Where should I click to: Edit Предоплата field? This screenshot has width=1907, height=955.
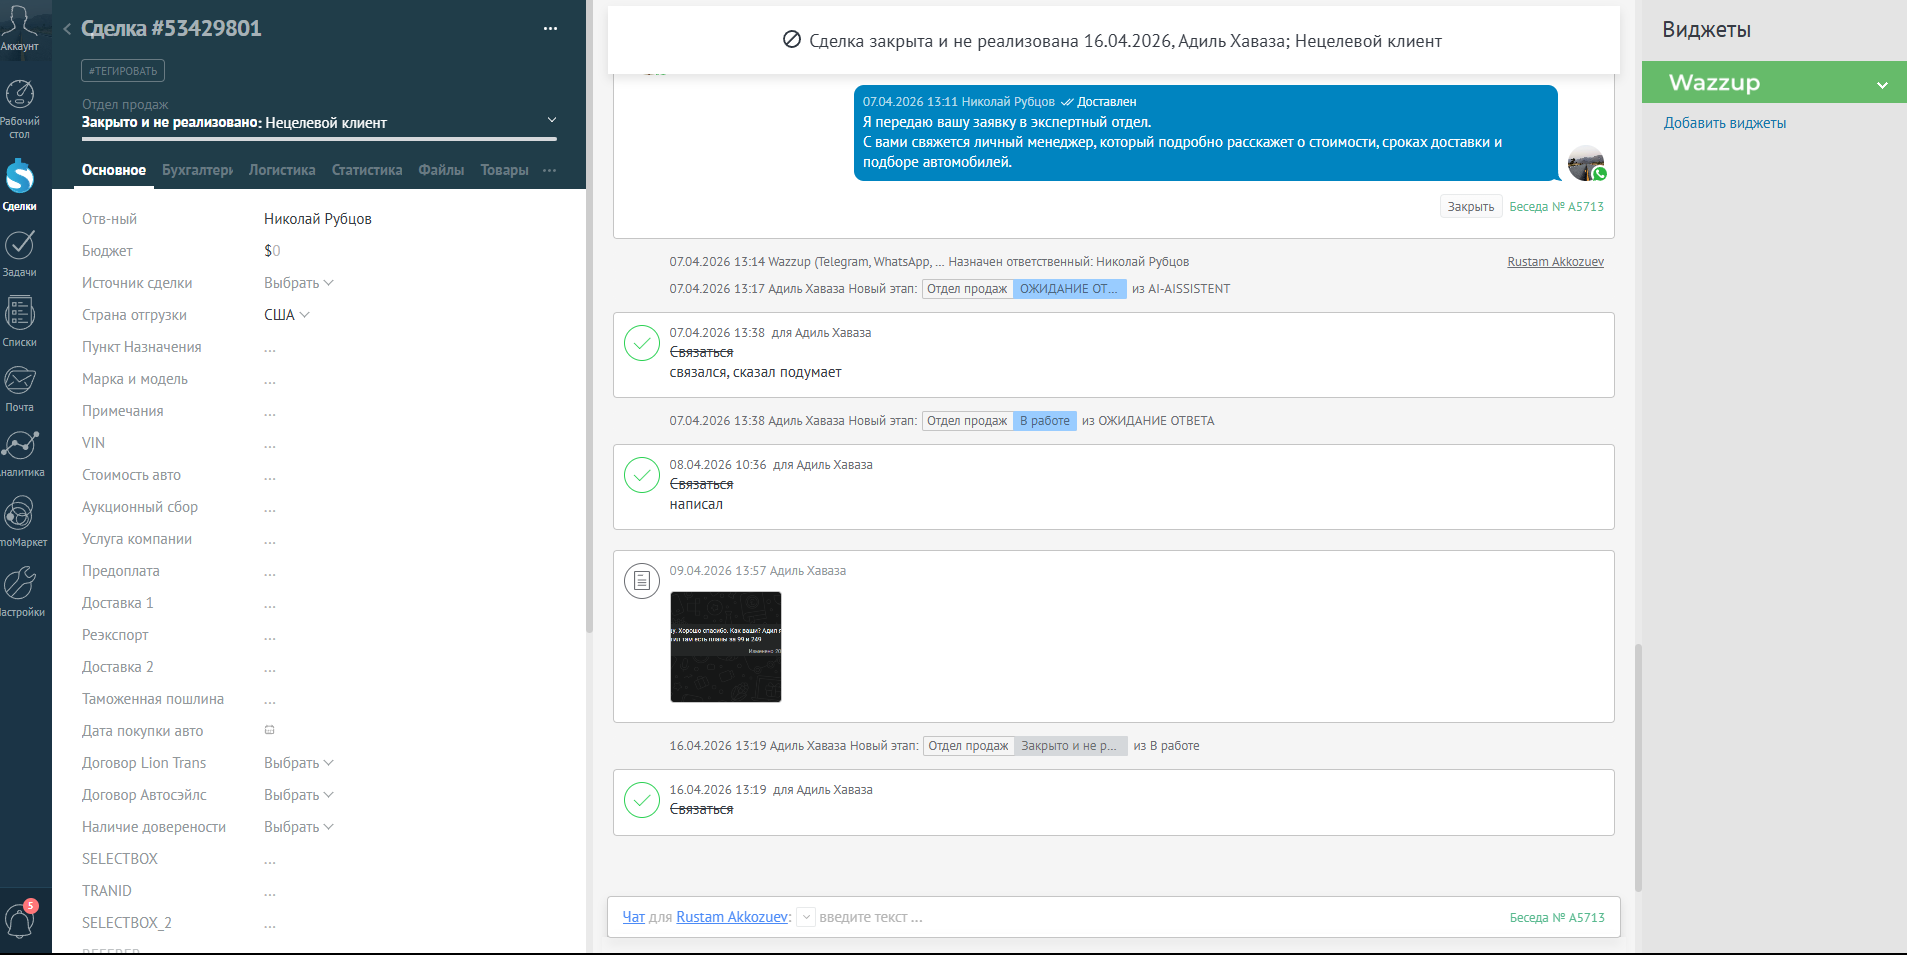tap(270, 572)
